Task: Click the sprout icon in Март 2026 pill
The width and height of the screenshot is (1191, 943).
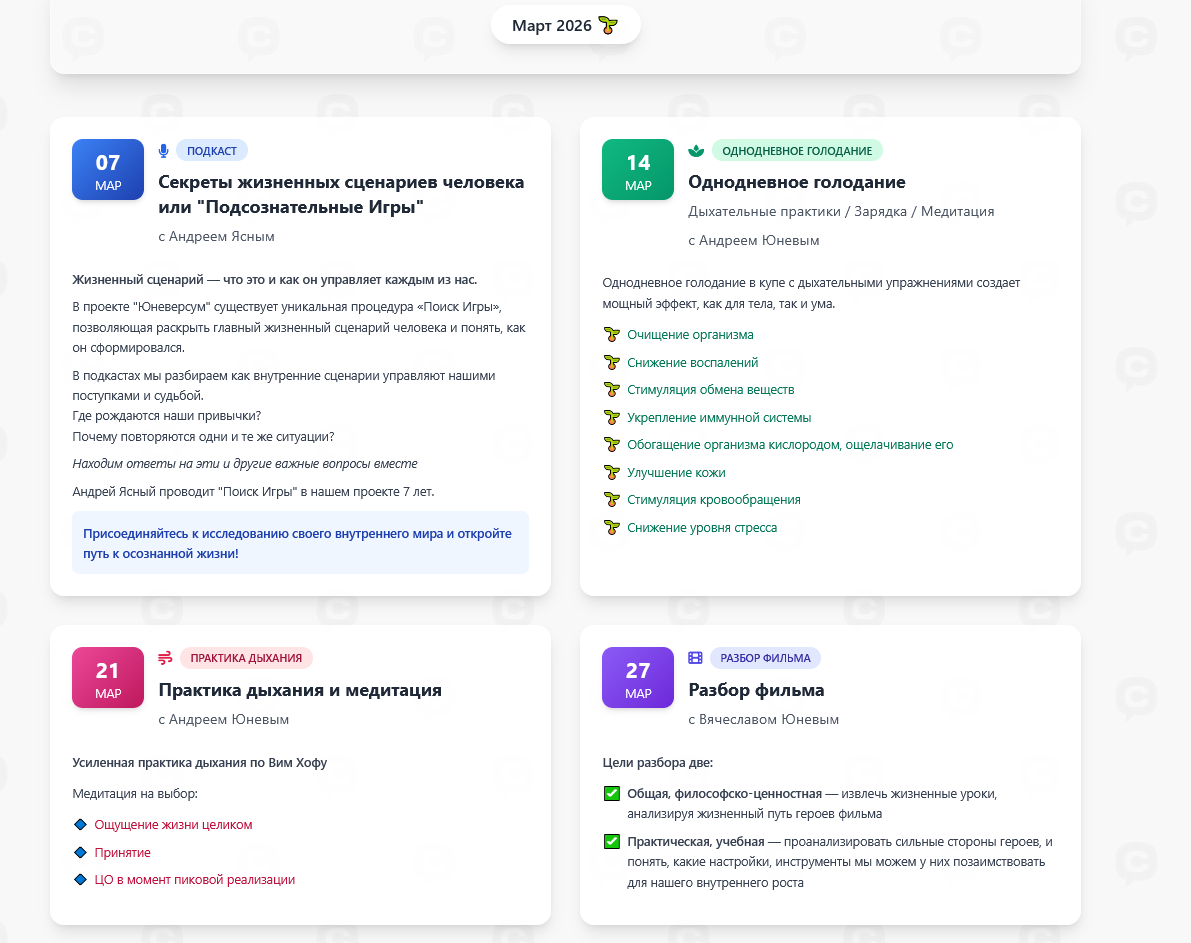Action: point(608,26)
